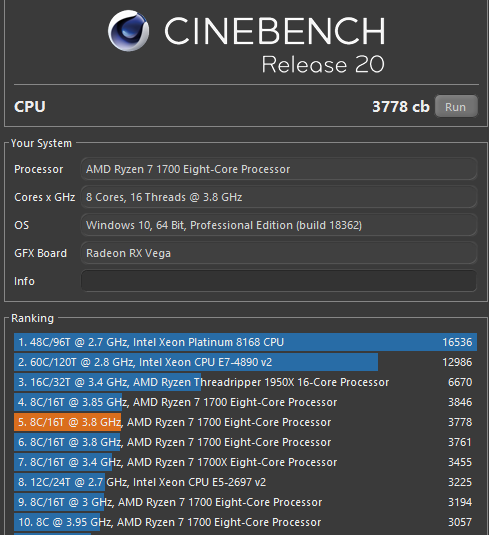Click the 16536 top ranking score
The width and height of the screenshot is (489, 535).
pyautogui.click(x=457, y=342)
